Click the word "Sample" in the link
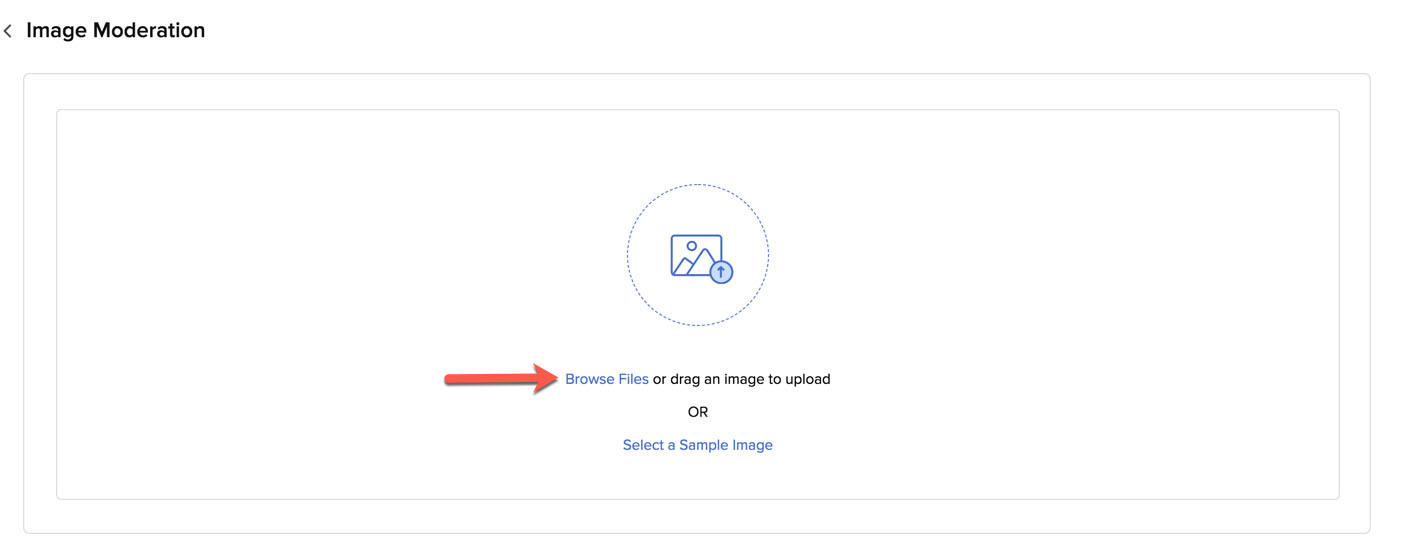 pyautogui.click(x=703, y=445)
